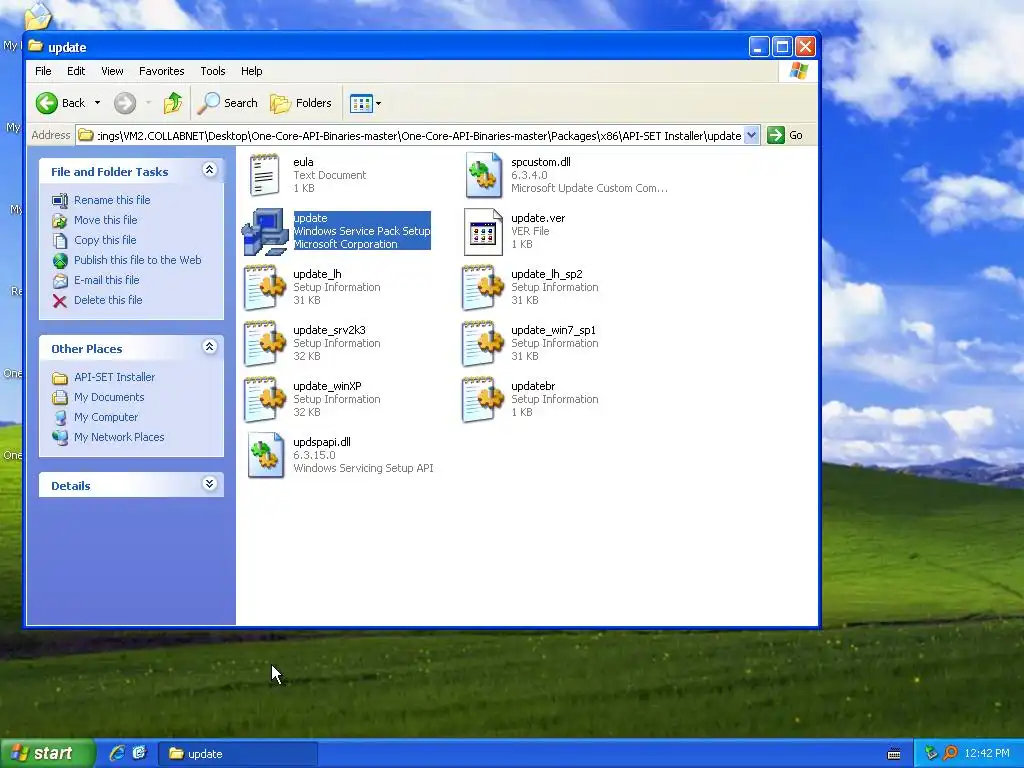
Task: Select the update_srv2k3 file icon
Action: coord(264,344)
